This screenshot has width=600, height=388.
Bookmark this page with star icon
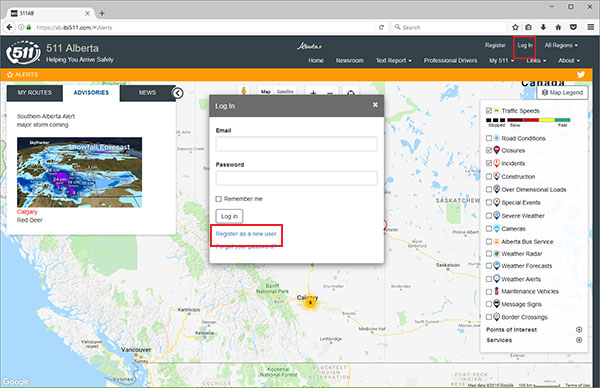click(515, 27)
